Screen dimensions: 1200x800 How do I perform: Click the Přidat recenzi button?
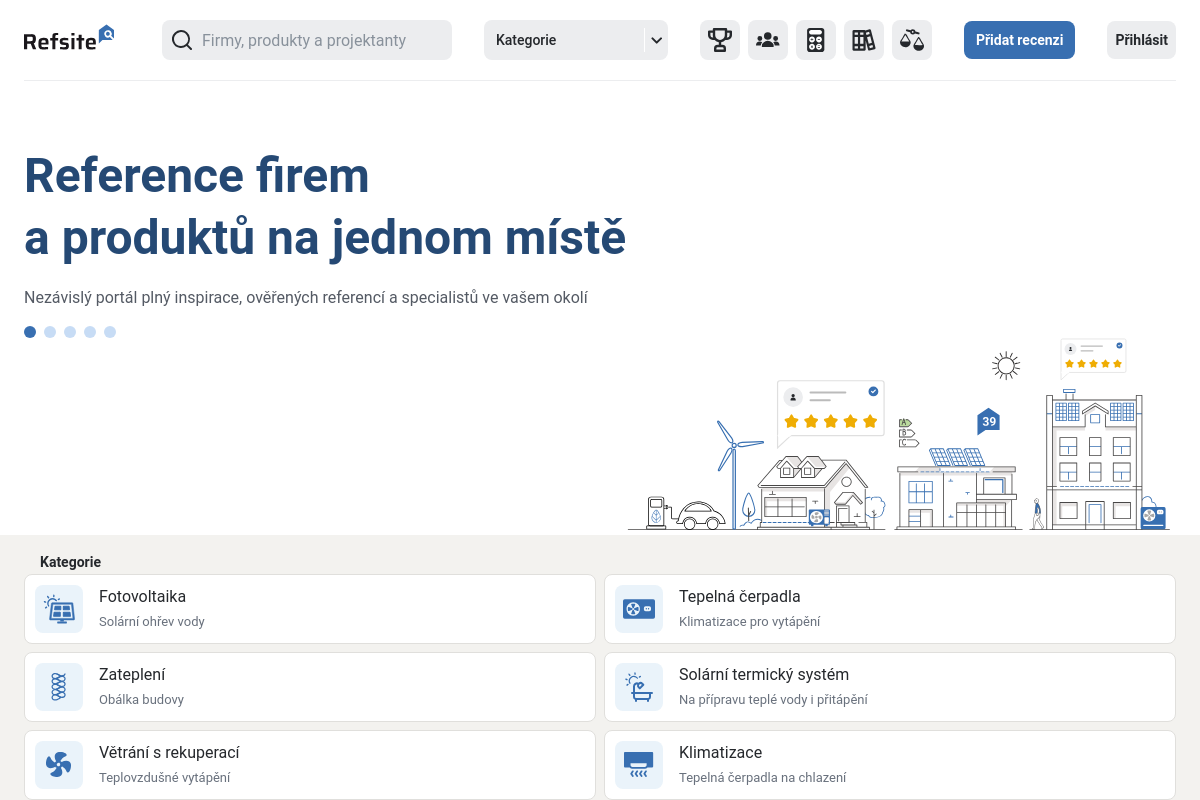1019,40
